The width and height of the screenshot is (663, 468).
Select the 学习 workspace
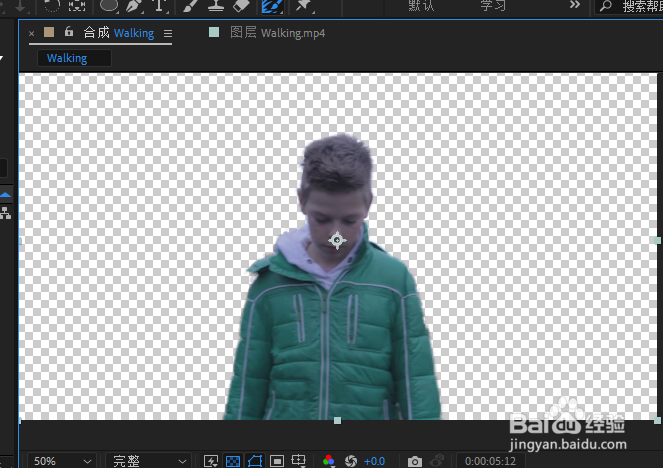493,6
